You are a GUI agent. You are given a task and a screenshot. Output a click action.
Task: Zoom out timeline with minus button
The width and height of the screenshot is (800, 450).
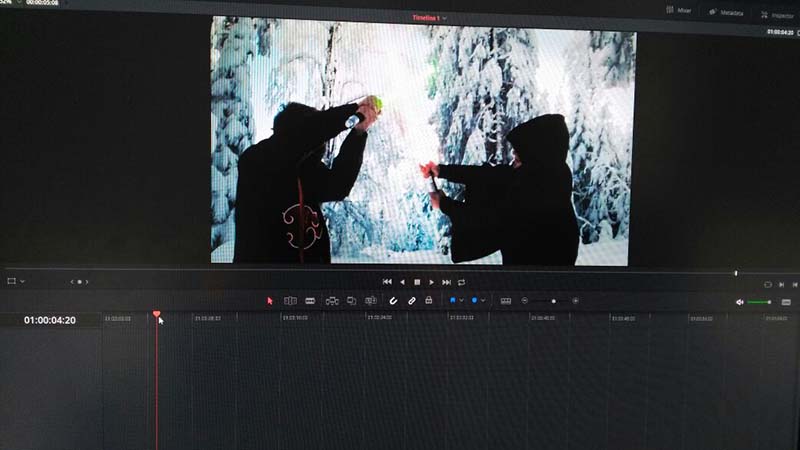[524, 301]
